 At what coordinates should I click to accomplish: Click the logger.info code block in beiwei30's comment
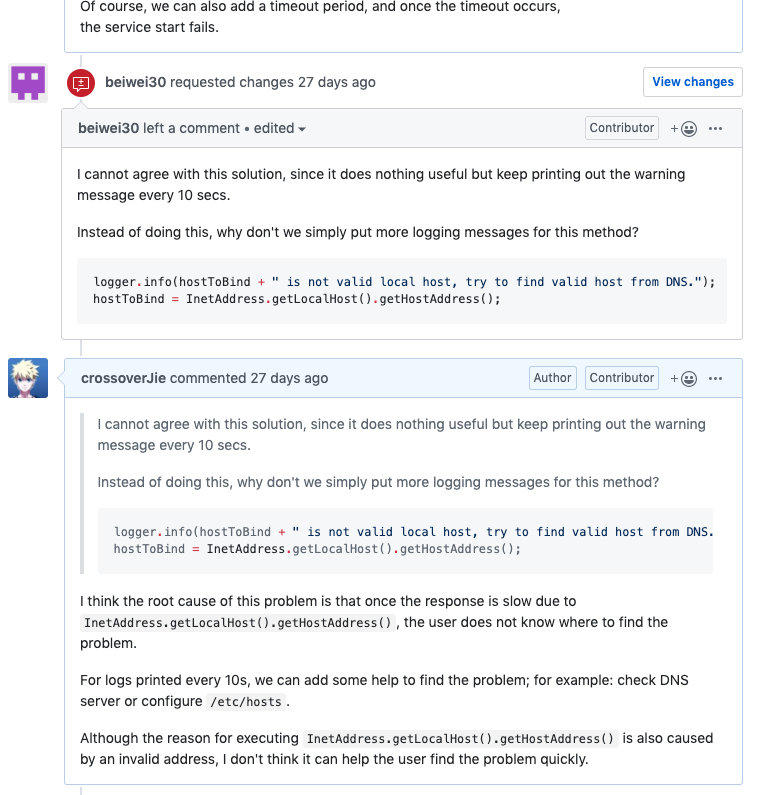tap(402, 291)
